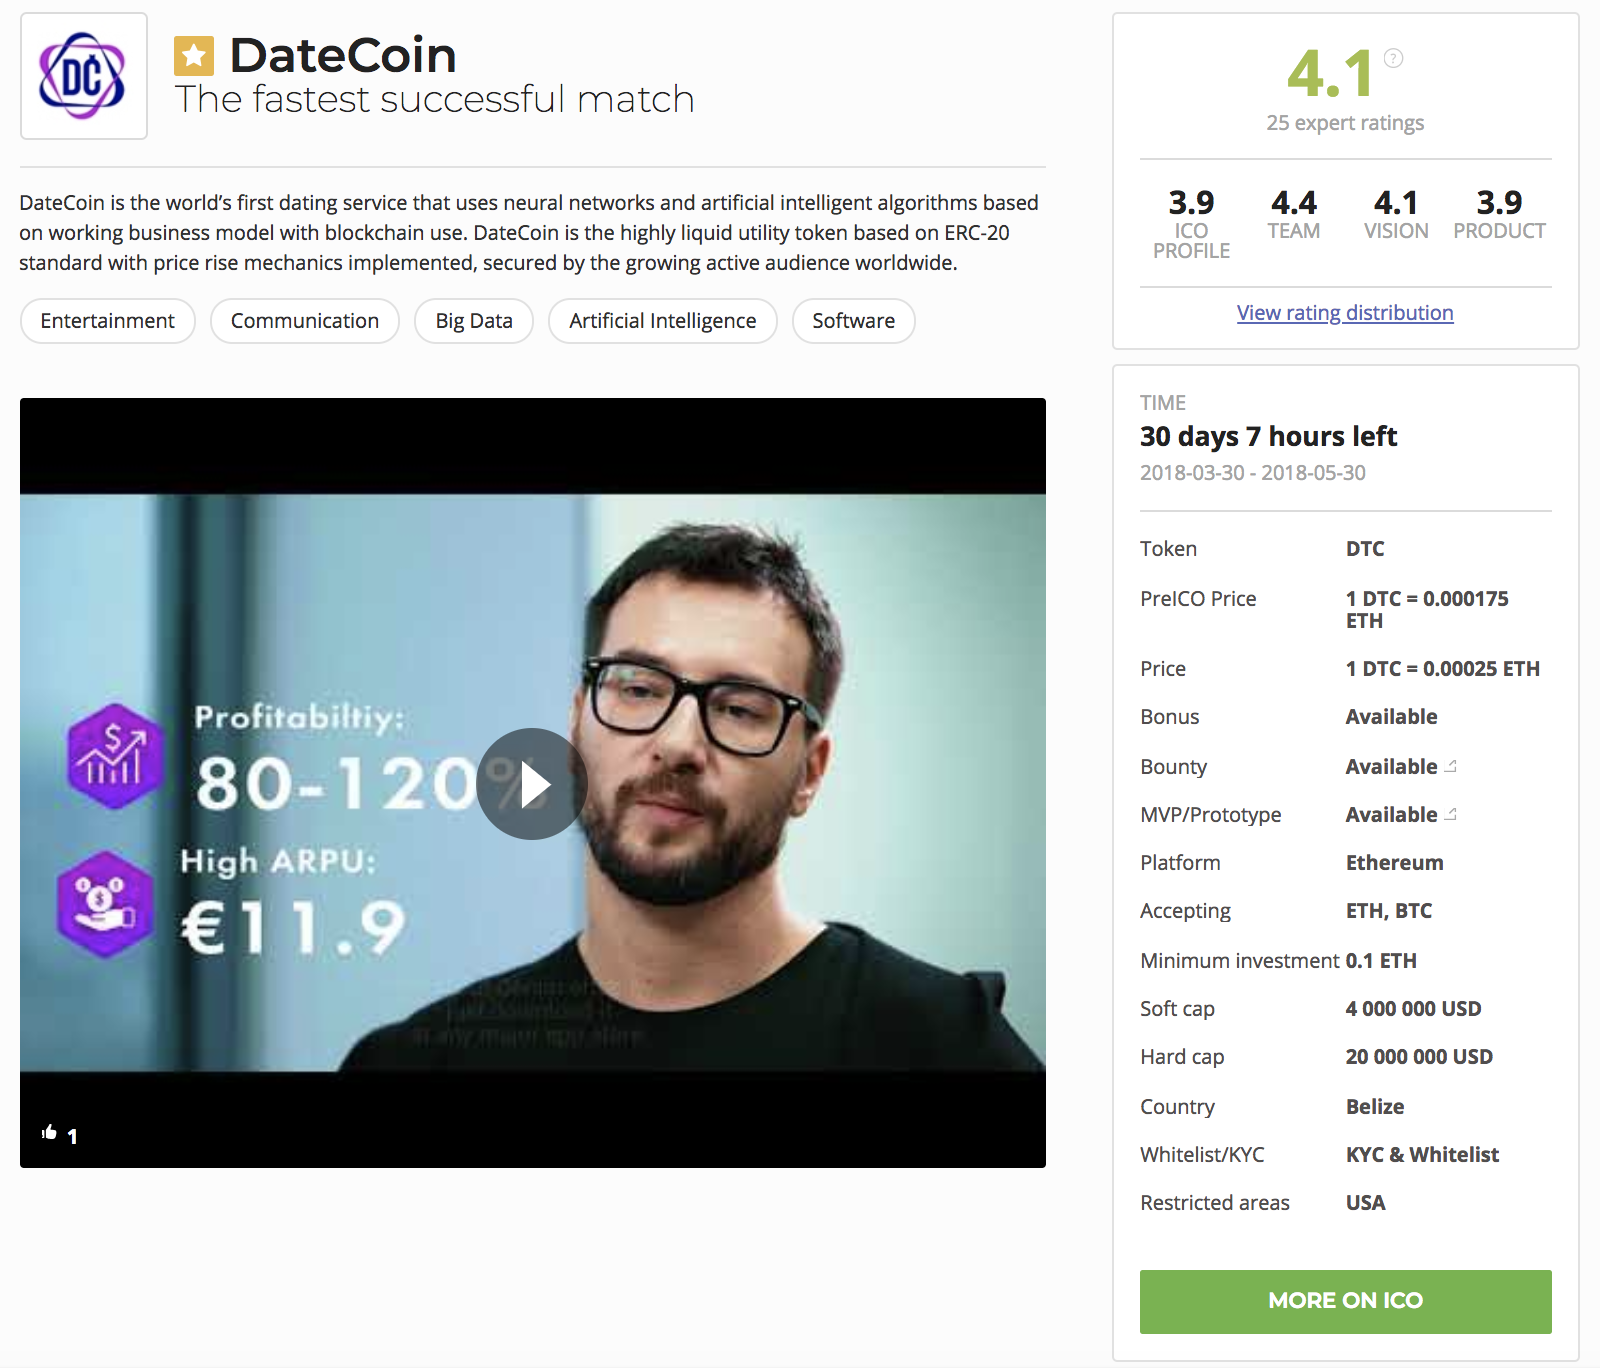Click the DateCoin title heading
The height and width of the screenshot is (1368, 1600).
pyautogui.click(x=343, y=55)
